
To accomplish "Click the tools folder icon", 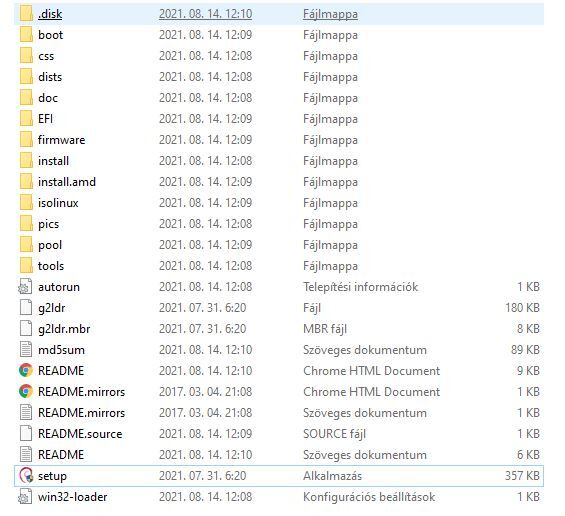I will pyautogui.click(x=26, y=266).
